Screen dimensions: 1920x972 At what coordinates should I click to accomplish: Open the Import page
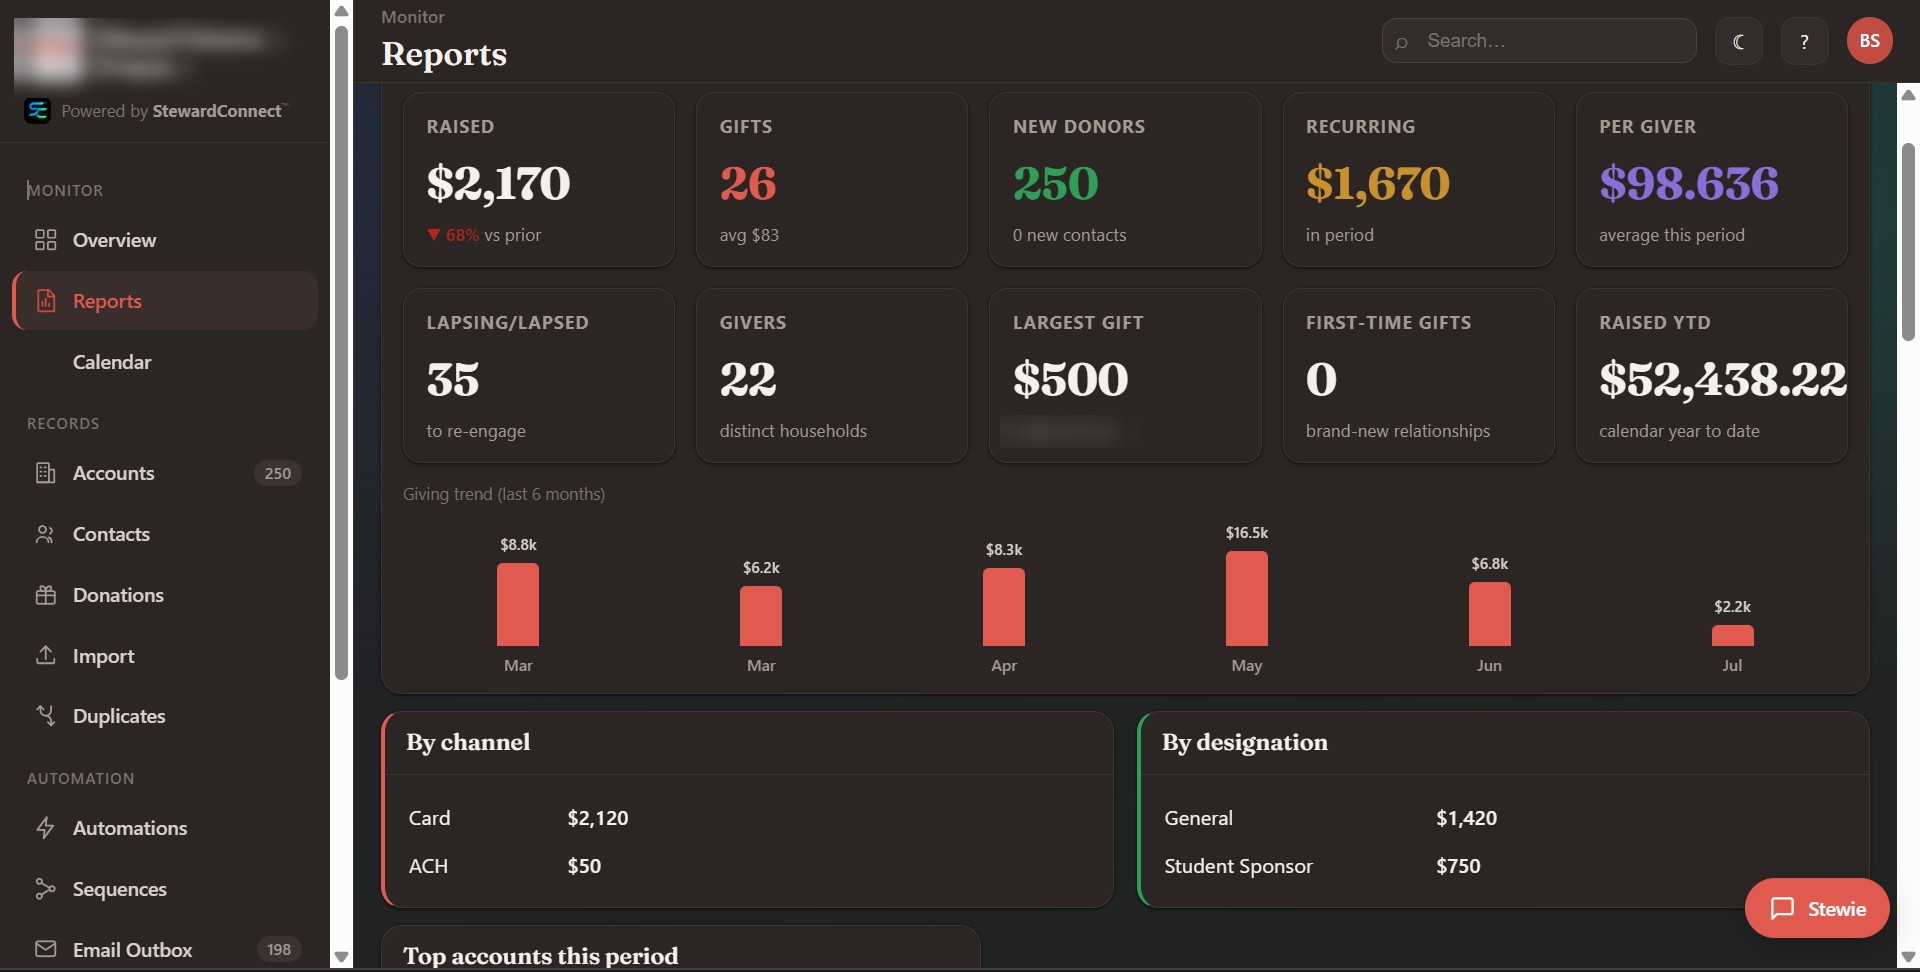(x=165, y=656)
